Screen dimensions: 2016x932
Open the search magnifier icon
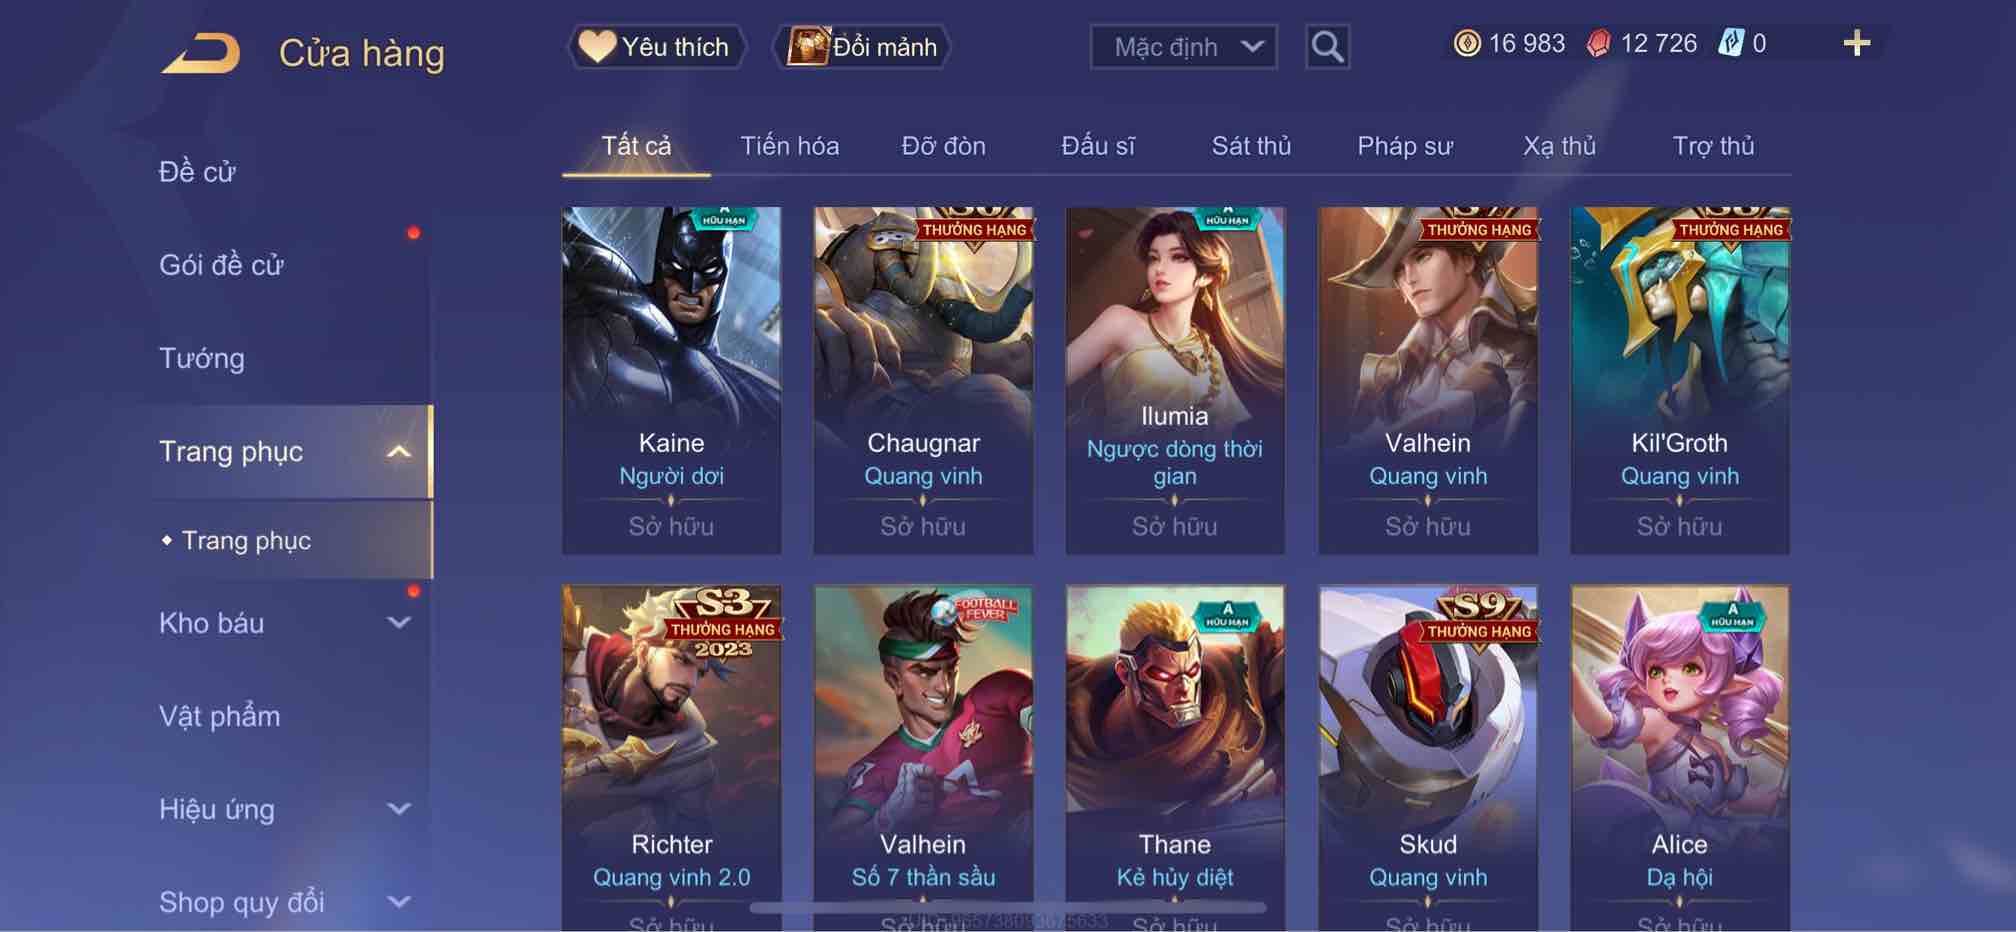pos(1327,47)
